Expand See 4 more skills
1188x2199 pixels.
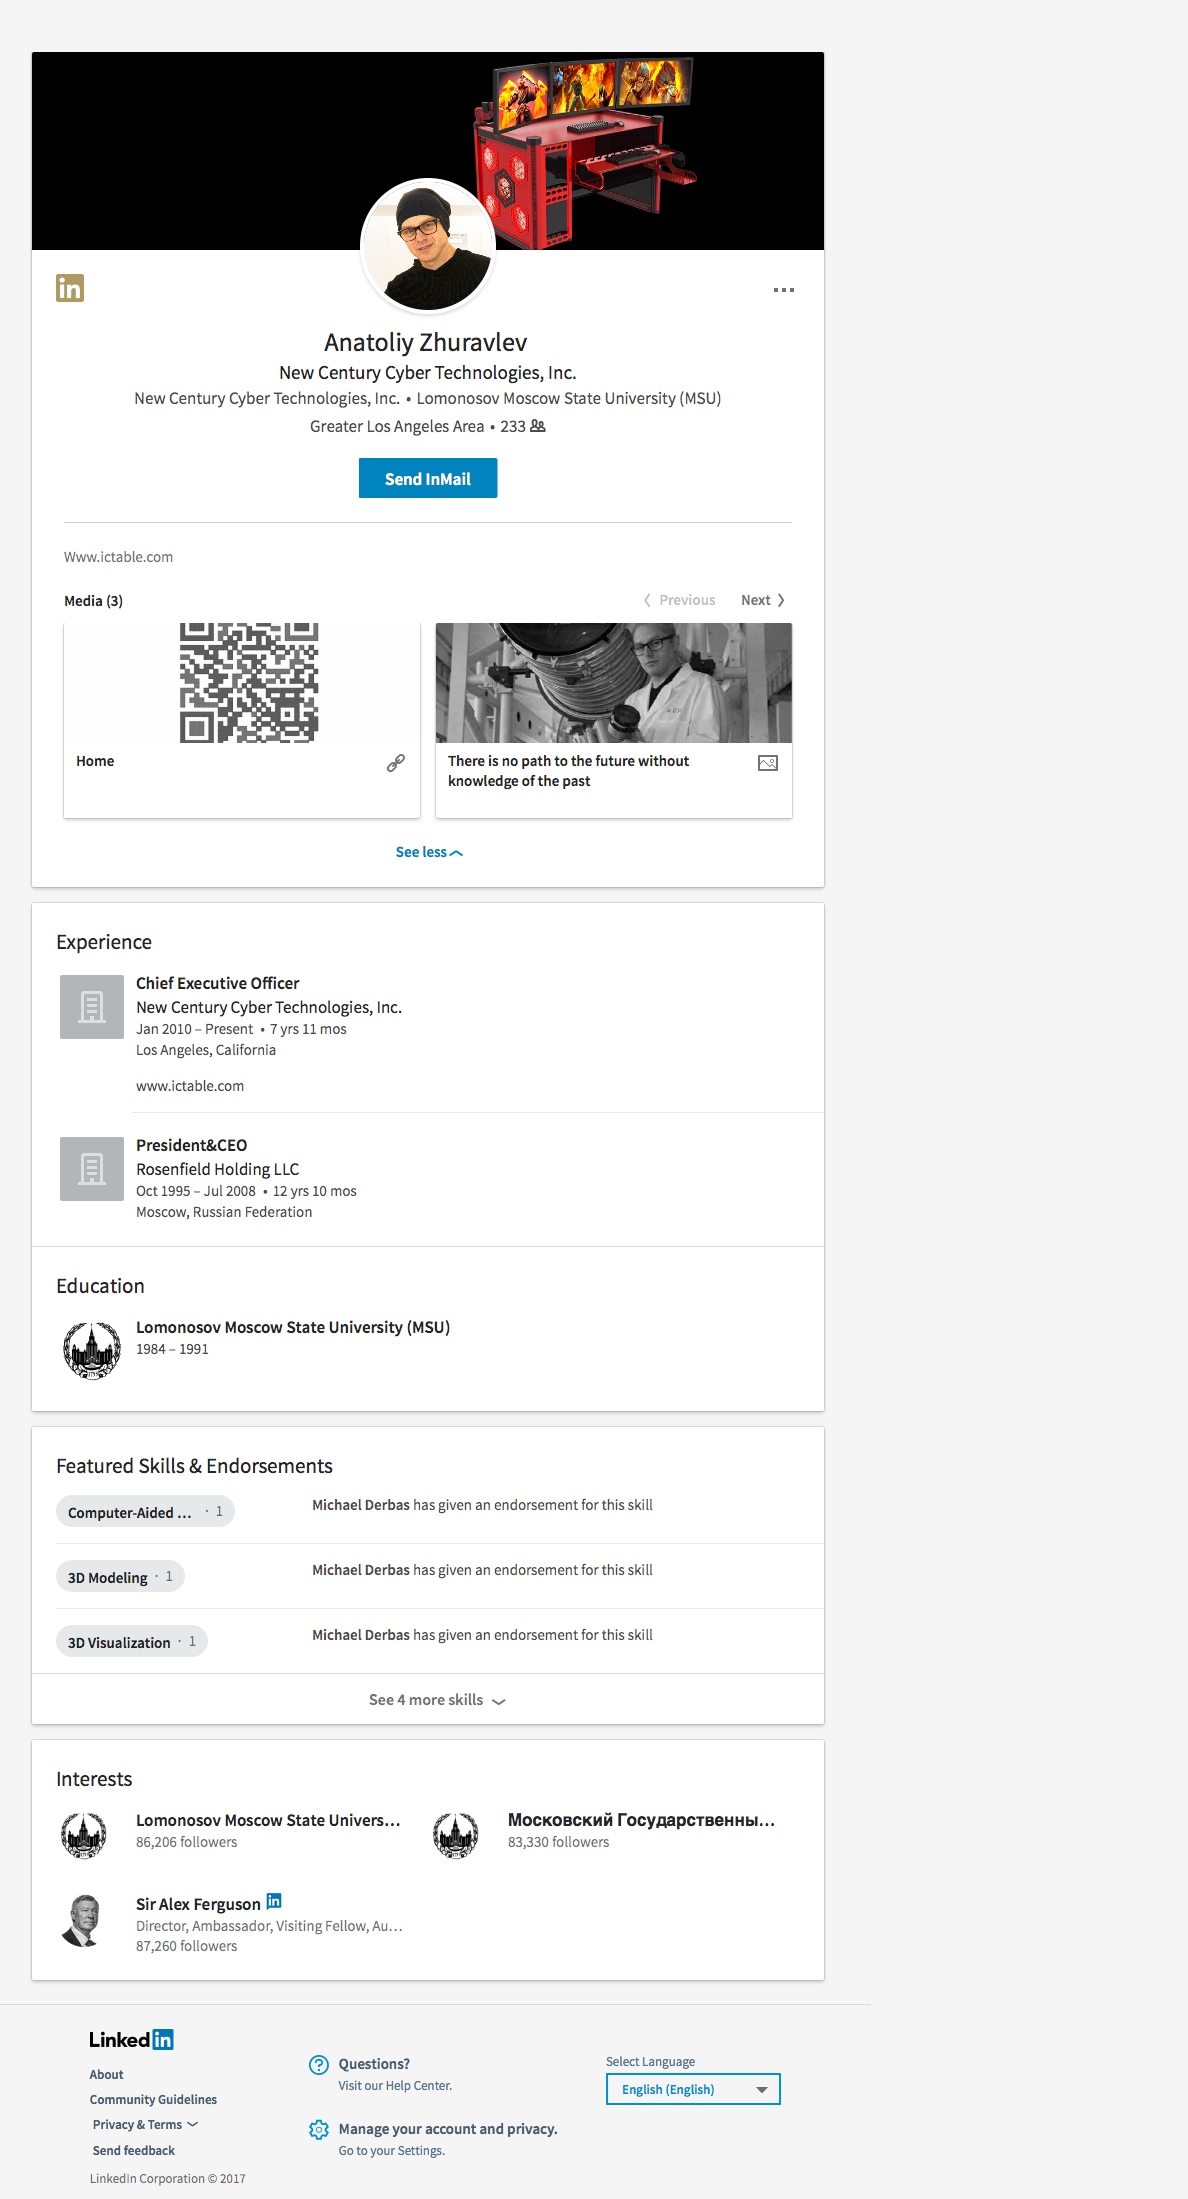click(x=436, y=1700)
